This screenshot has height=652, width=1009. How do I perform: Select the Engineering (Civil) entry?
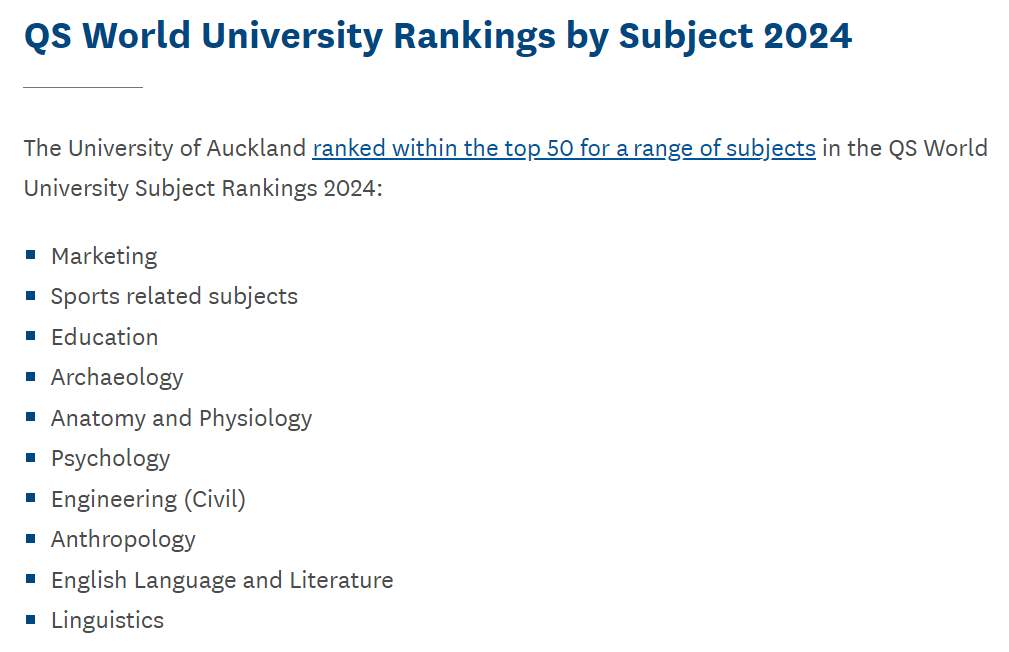coord(149,499)
